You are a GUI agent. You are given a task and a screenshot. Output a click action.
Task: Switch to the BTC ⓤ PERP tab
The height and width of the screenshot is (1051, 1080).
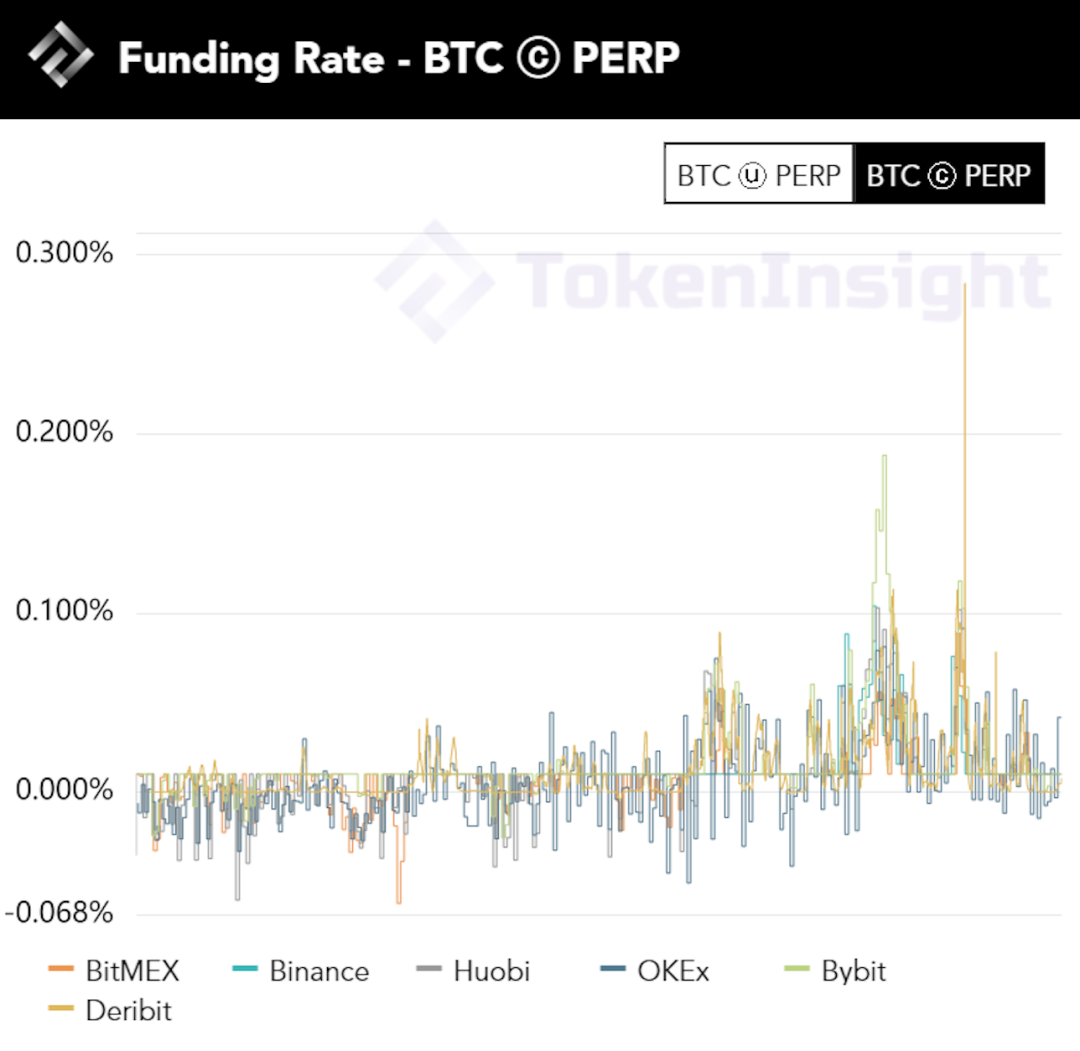[759, 175]
